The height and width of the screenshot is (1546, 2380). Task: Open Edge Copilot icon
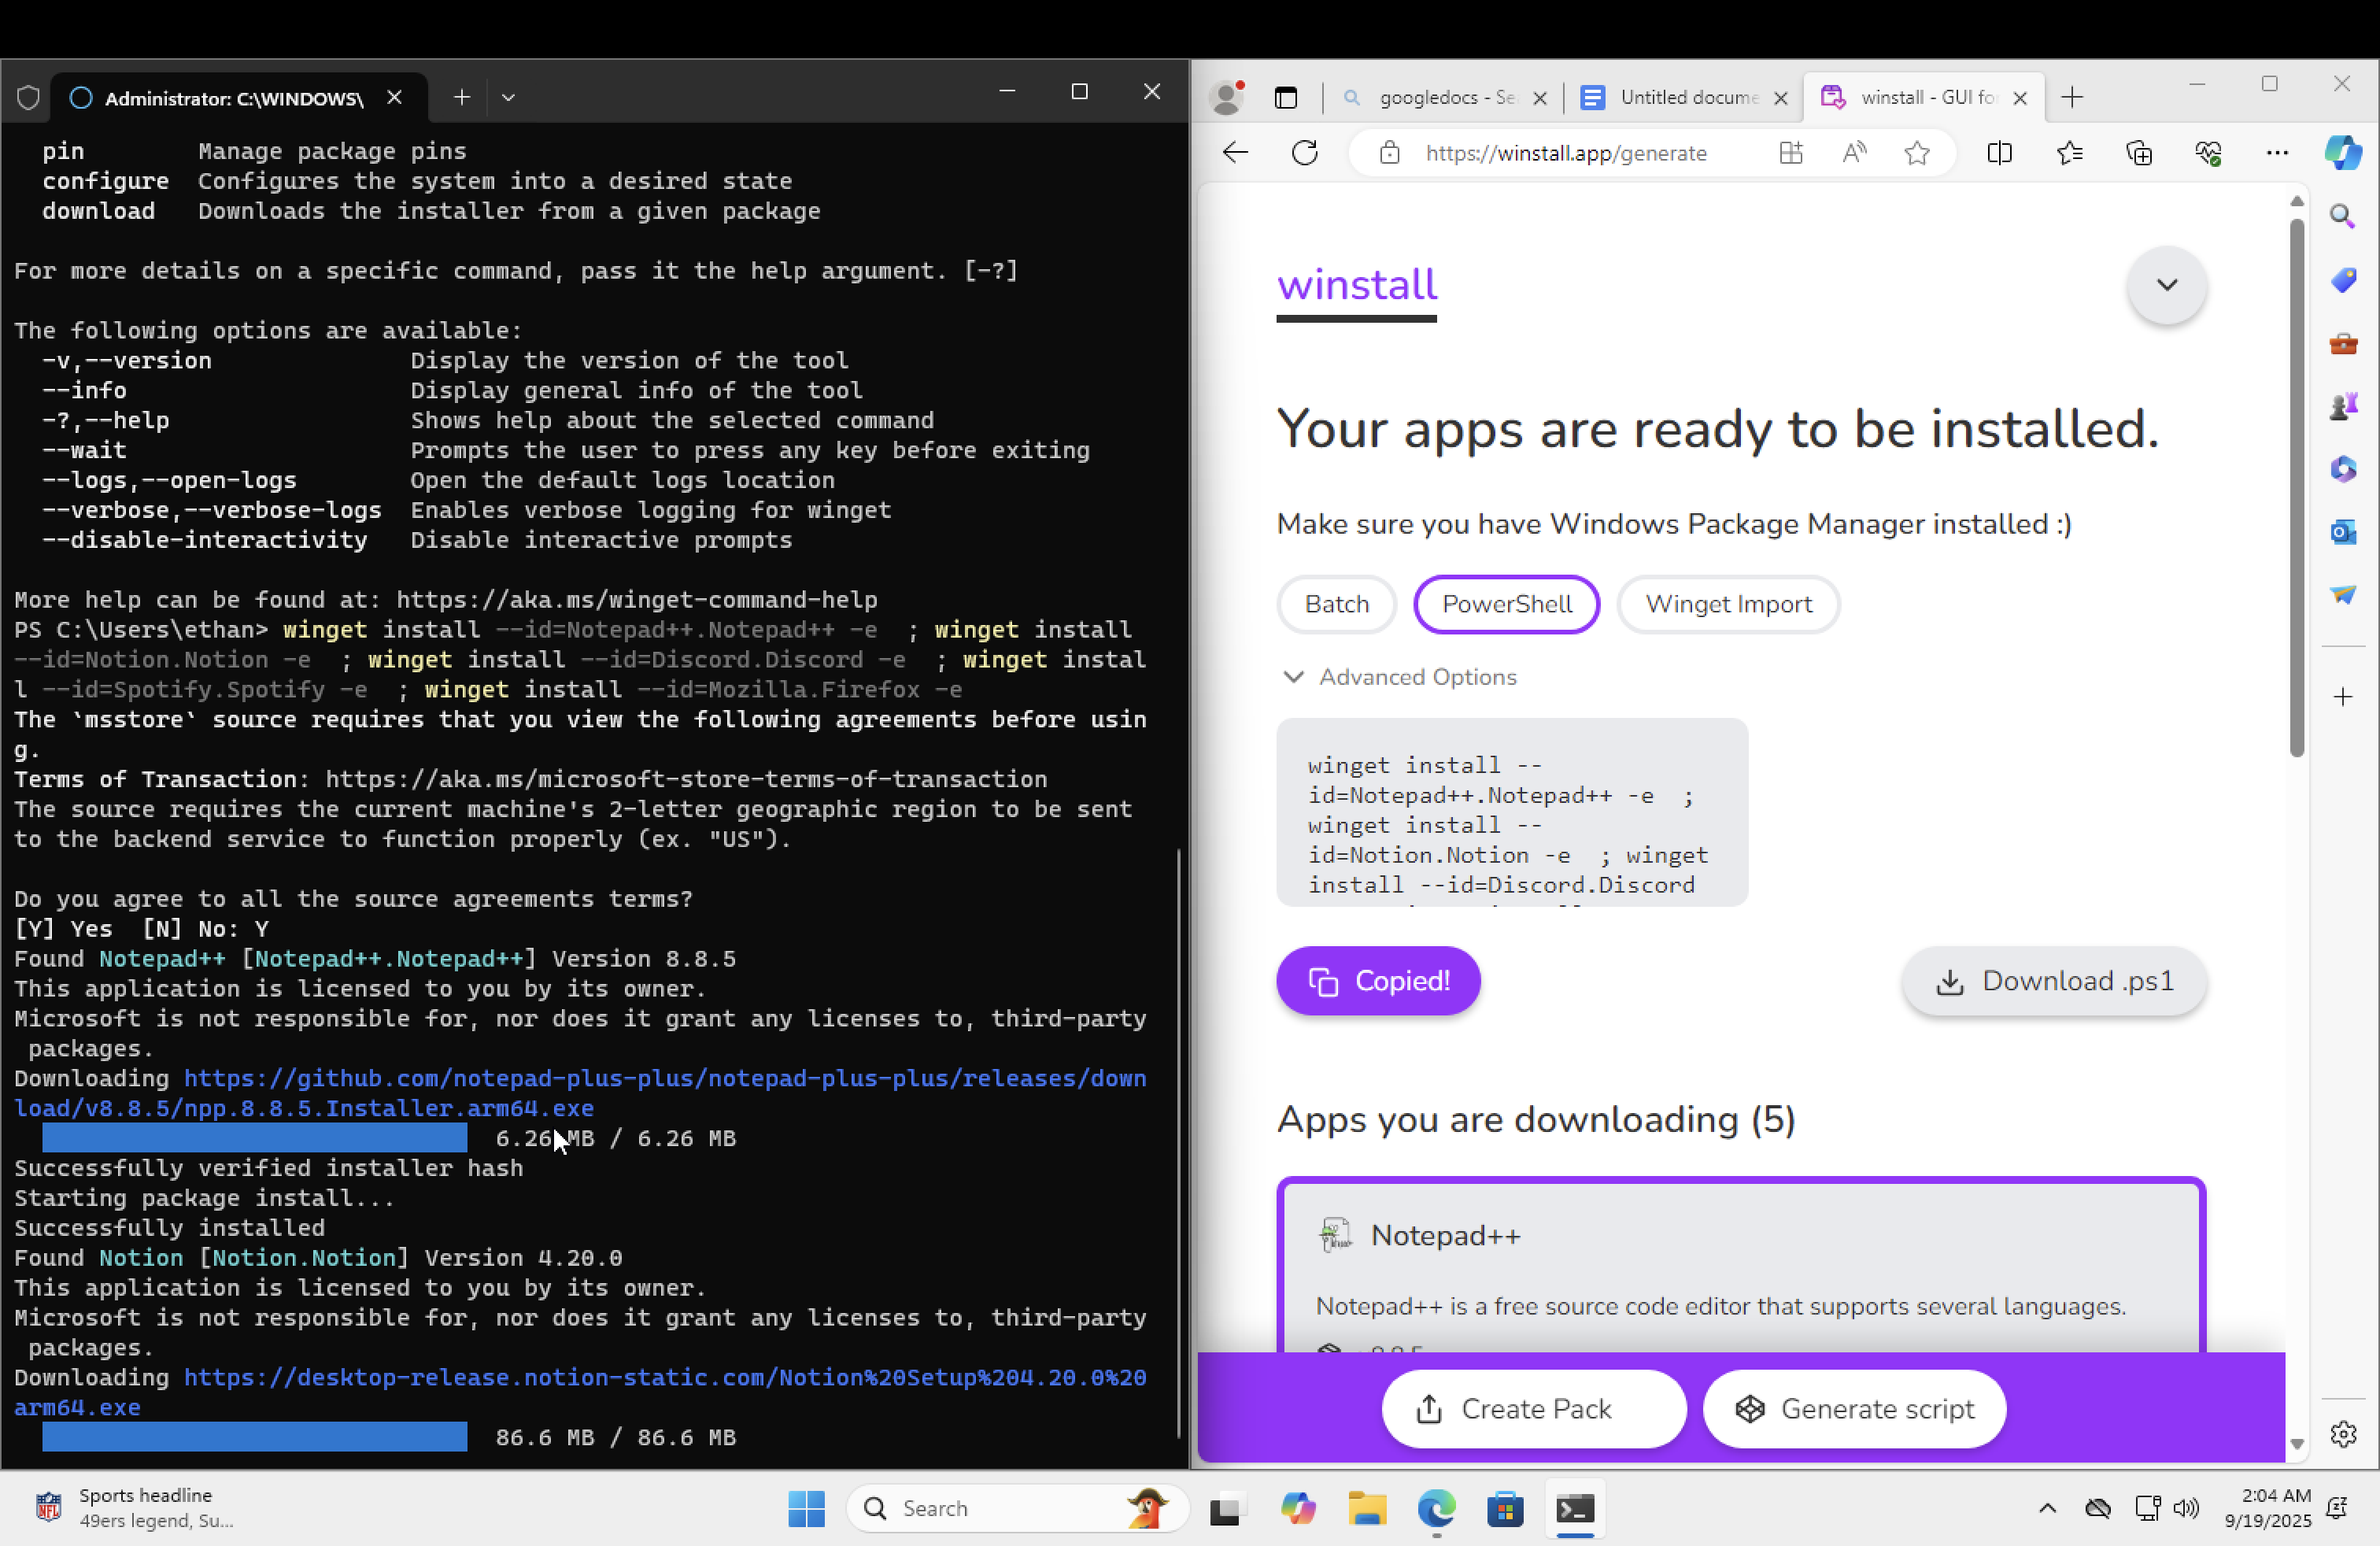pos(2343,153)
